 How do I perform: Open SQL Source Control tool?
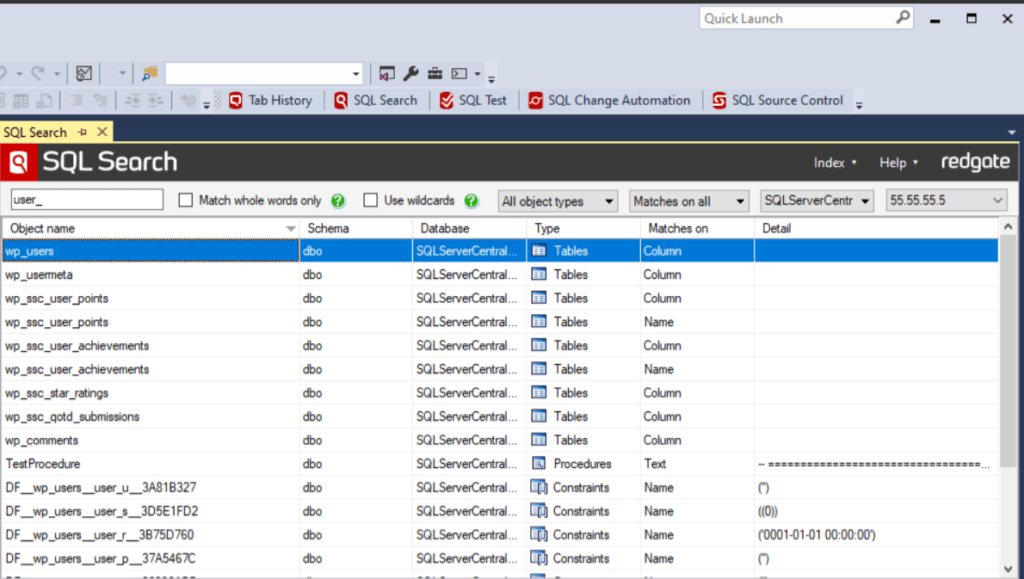coord(777,100)
